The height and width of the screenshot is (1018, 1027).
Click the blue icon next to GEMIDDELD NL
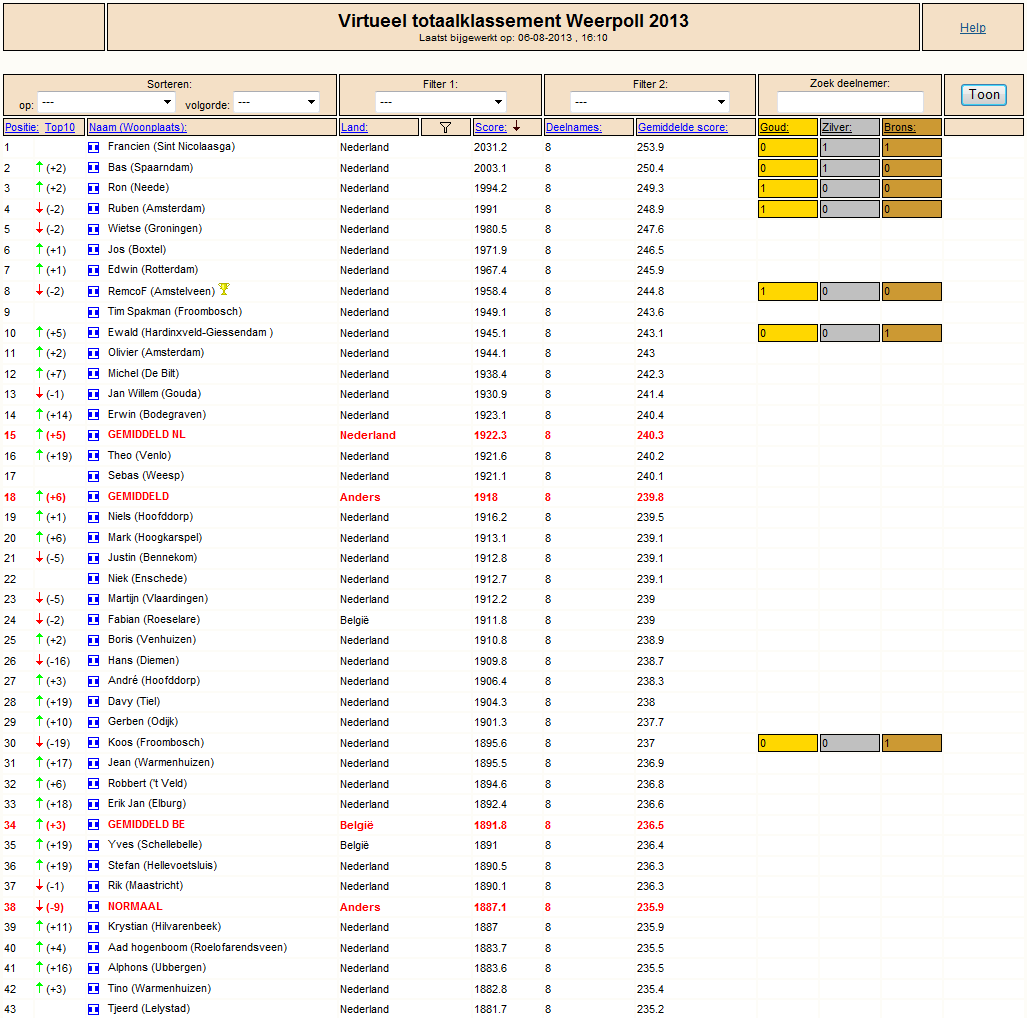[x=94, y=435]
